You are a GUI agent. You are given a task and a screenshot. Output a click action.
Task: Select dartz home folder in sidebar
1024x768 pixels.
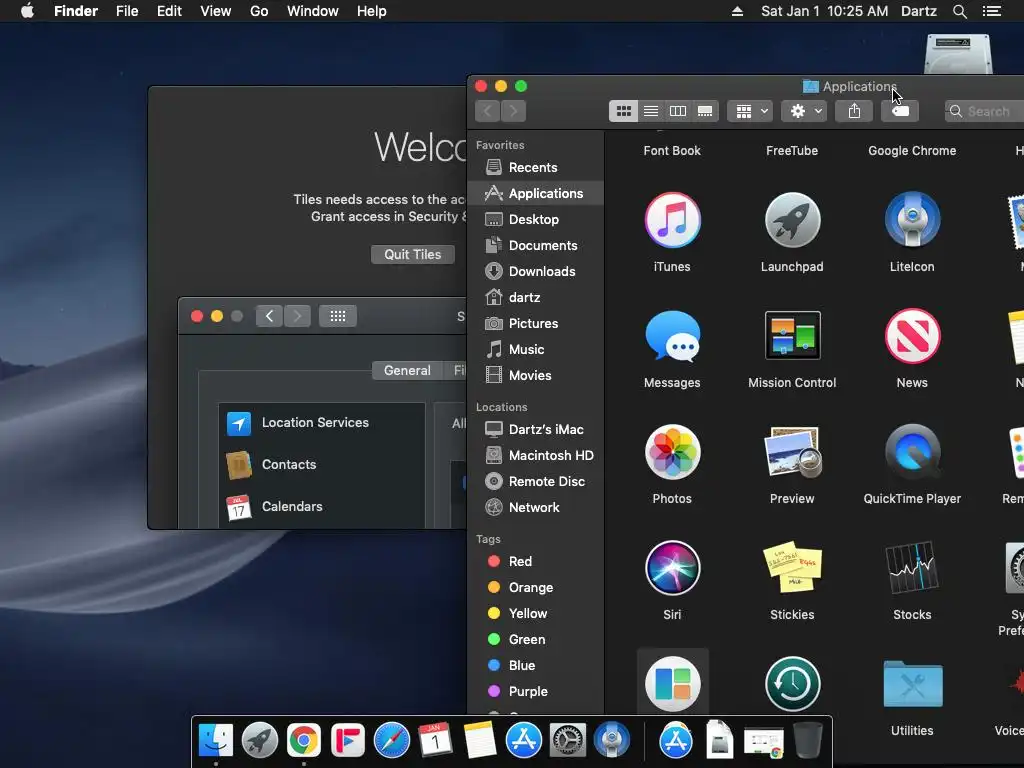(536, 297)
